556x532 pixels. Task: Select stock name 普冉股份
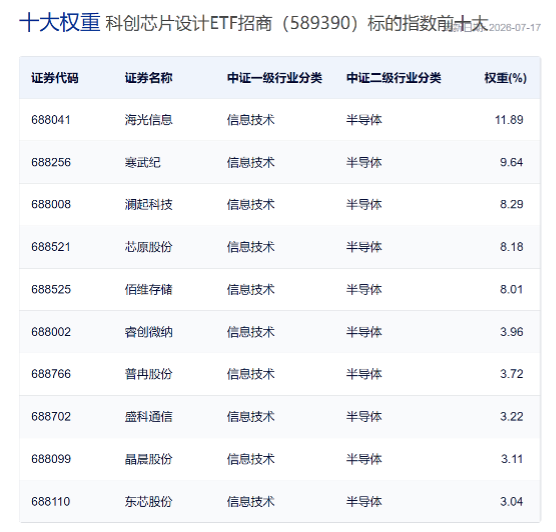148,374
